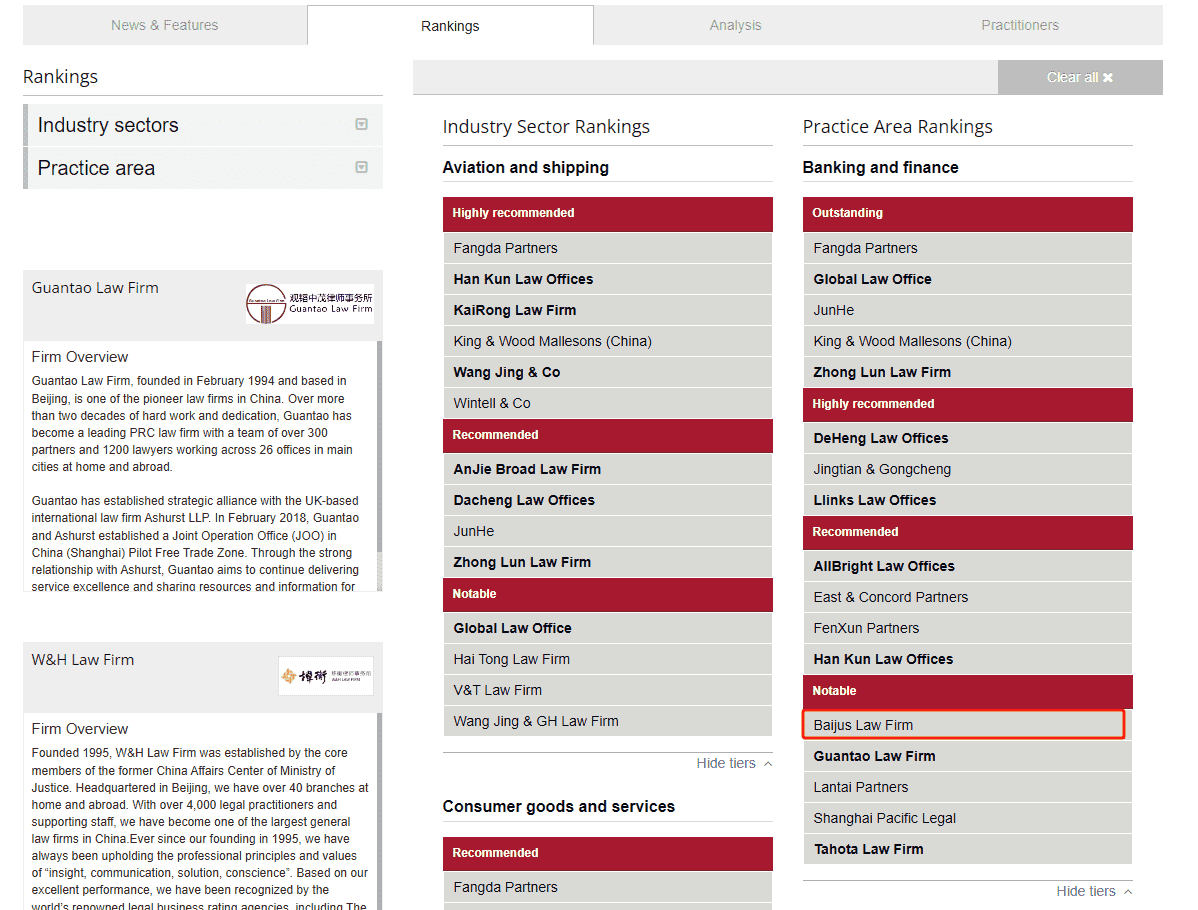Open the News & Features tab
This screenshot has width=1198, height=910.
[x=165, y=25]
